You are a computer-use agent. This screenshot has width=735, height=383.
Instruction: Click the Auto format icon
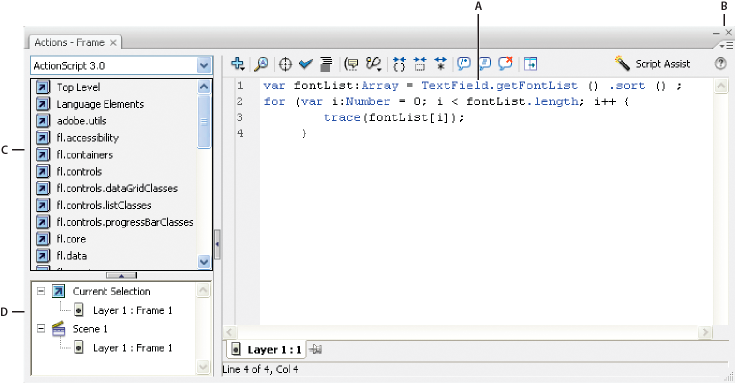click(x=326, y=64)
